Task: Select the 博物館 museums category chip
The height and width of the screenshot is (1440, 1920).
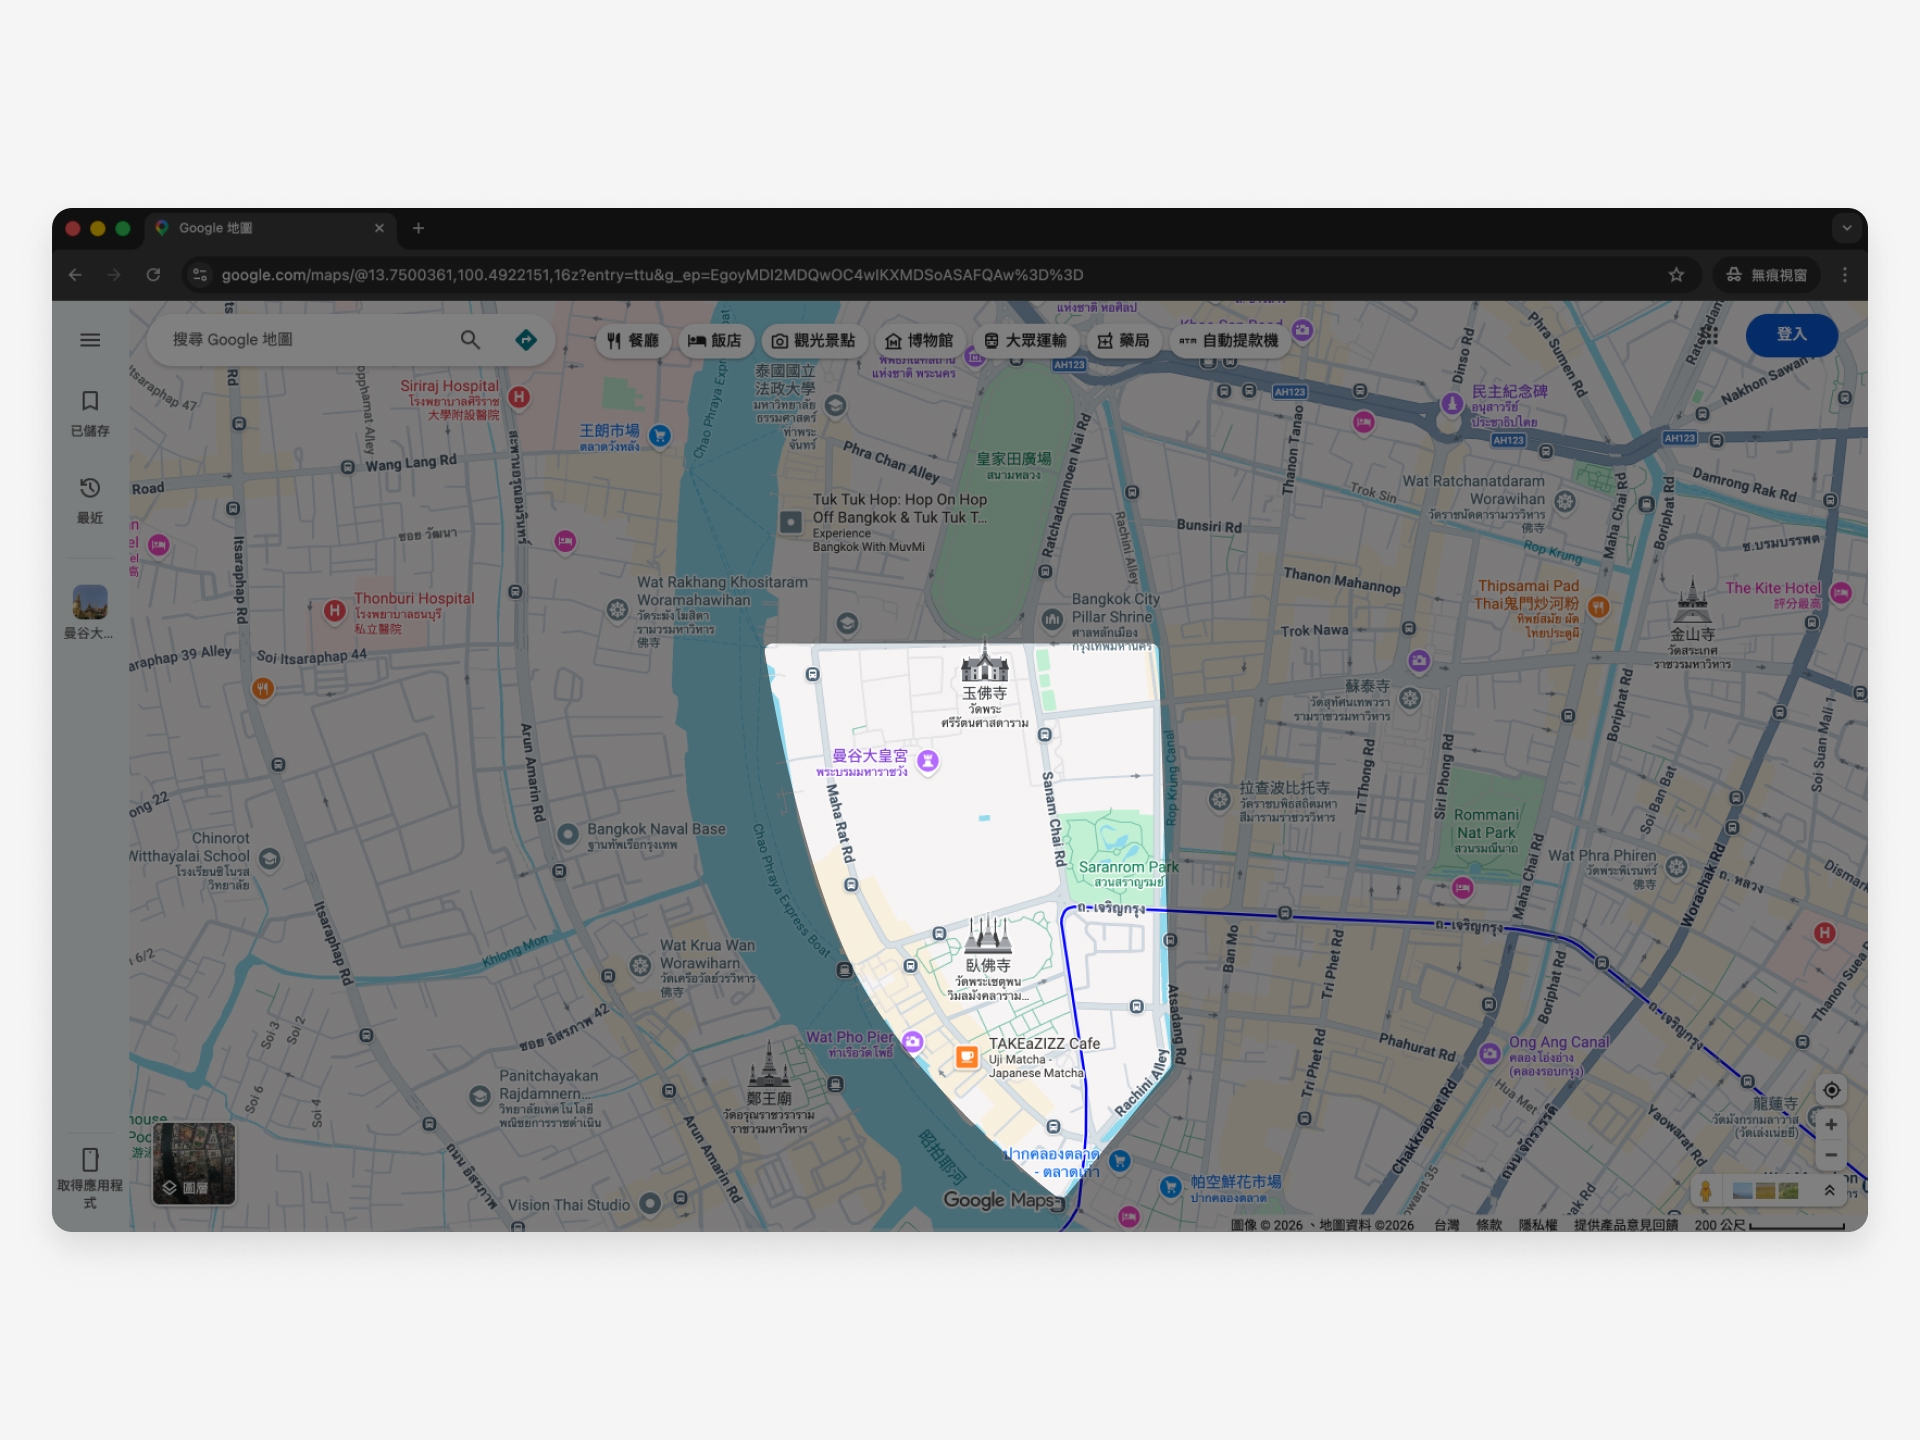Action: [x=919, y=341]
